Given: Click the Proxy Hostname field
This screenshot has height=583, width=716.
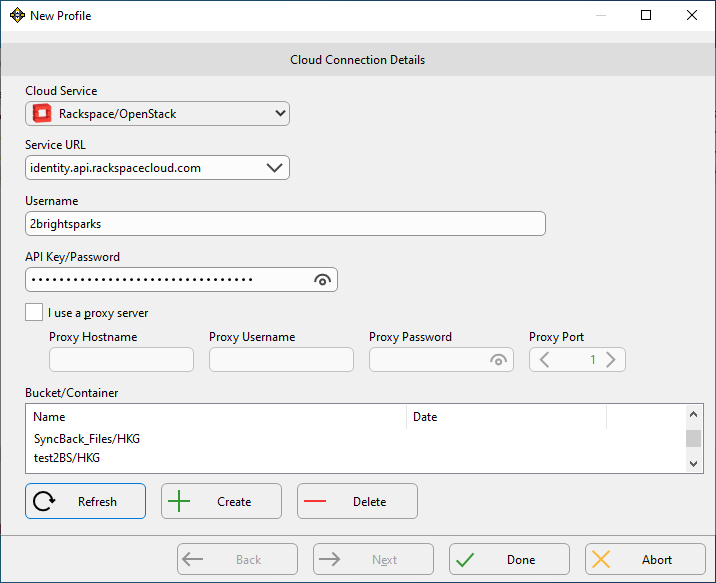Looking at the screenshot, I should [121, 360].
